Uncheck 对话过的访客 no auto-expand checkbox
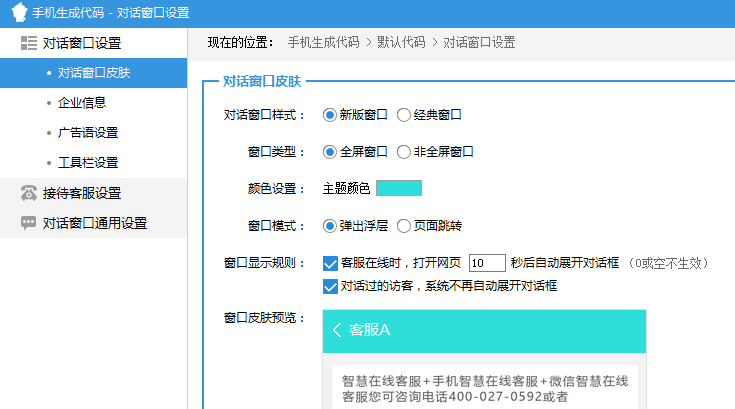735x409 pixels. [331, 286]
